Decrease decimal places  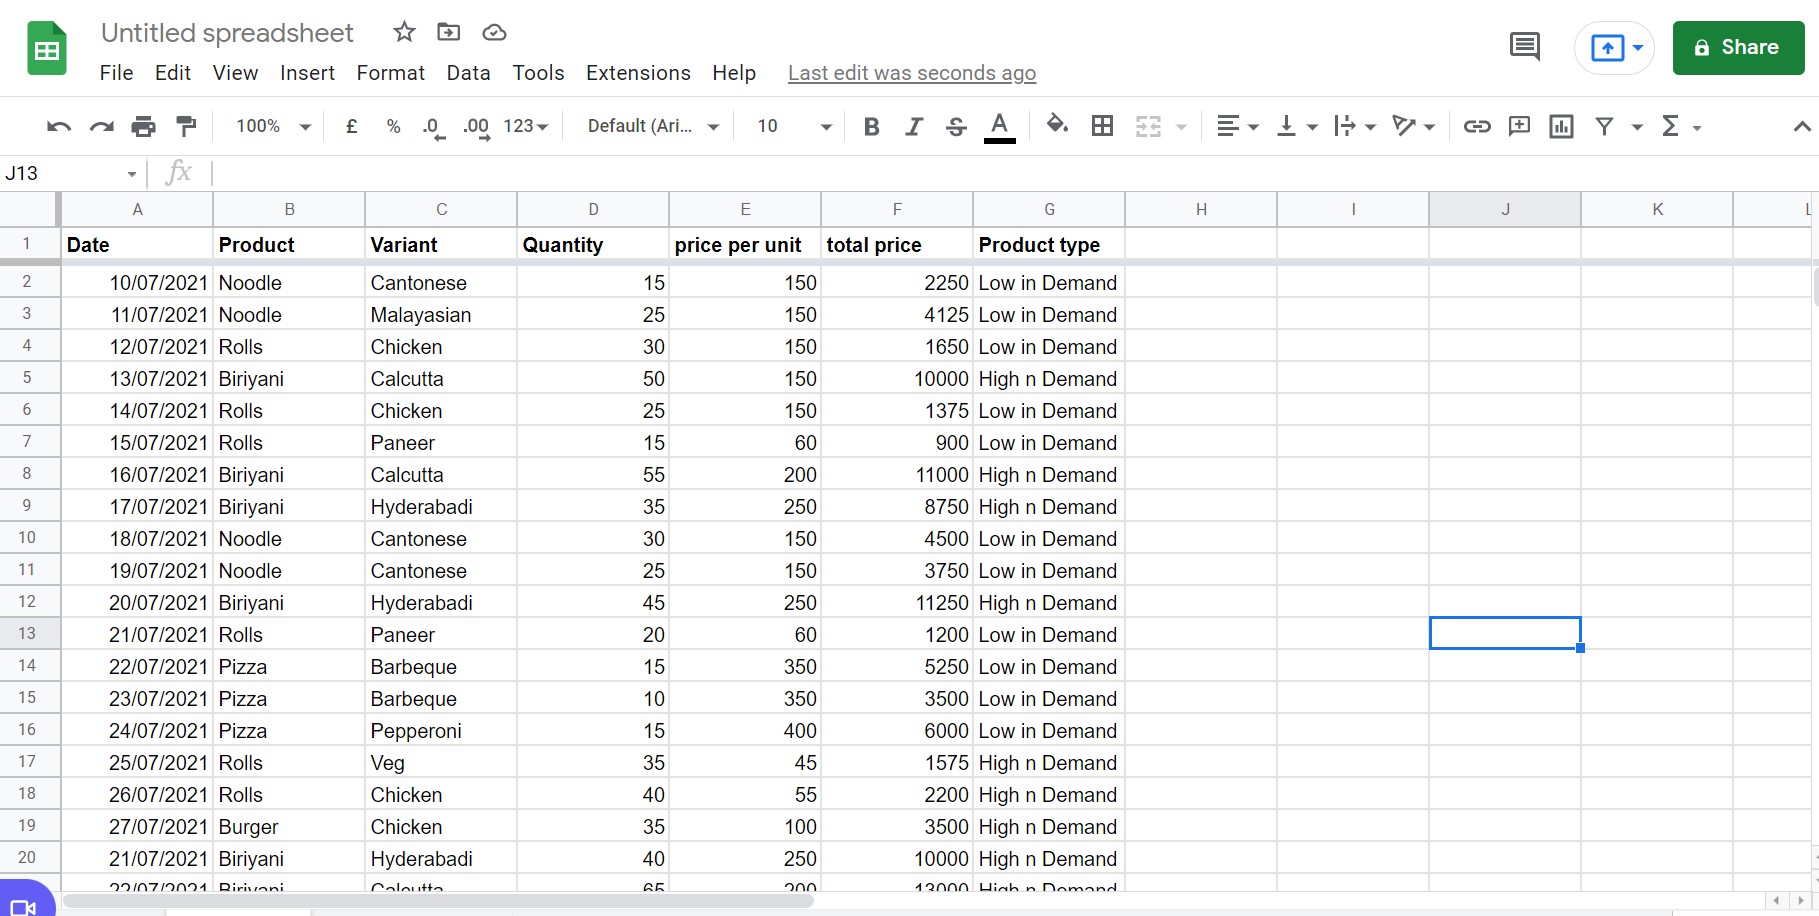click(433, 127)
